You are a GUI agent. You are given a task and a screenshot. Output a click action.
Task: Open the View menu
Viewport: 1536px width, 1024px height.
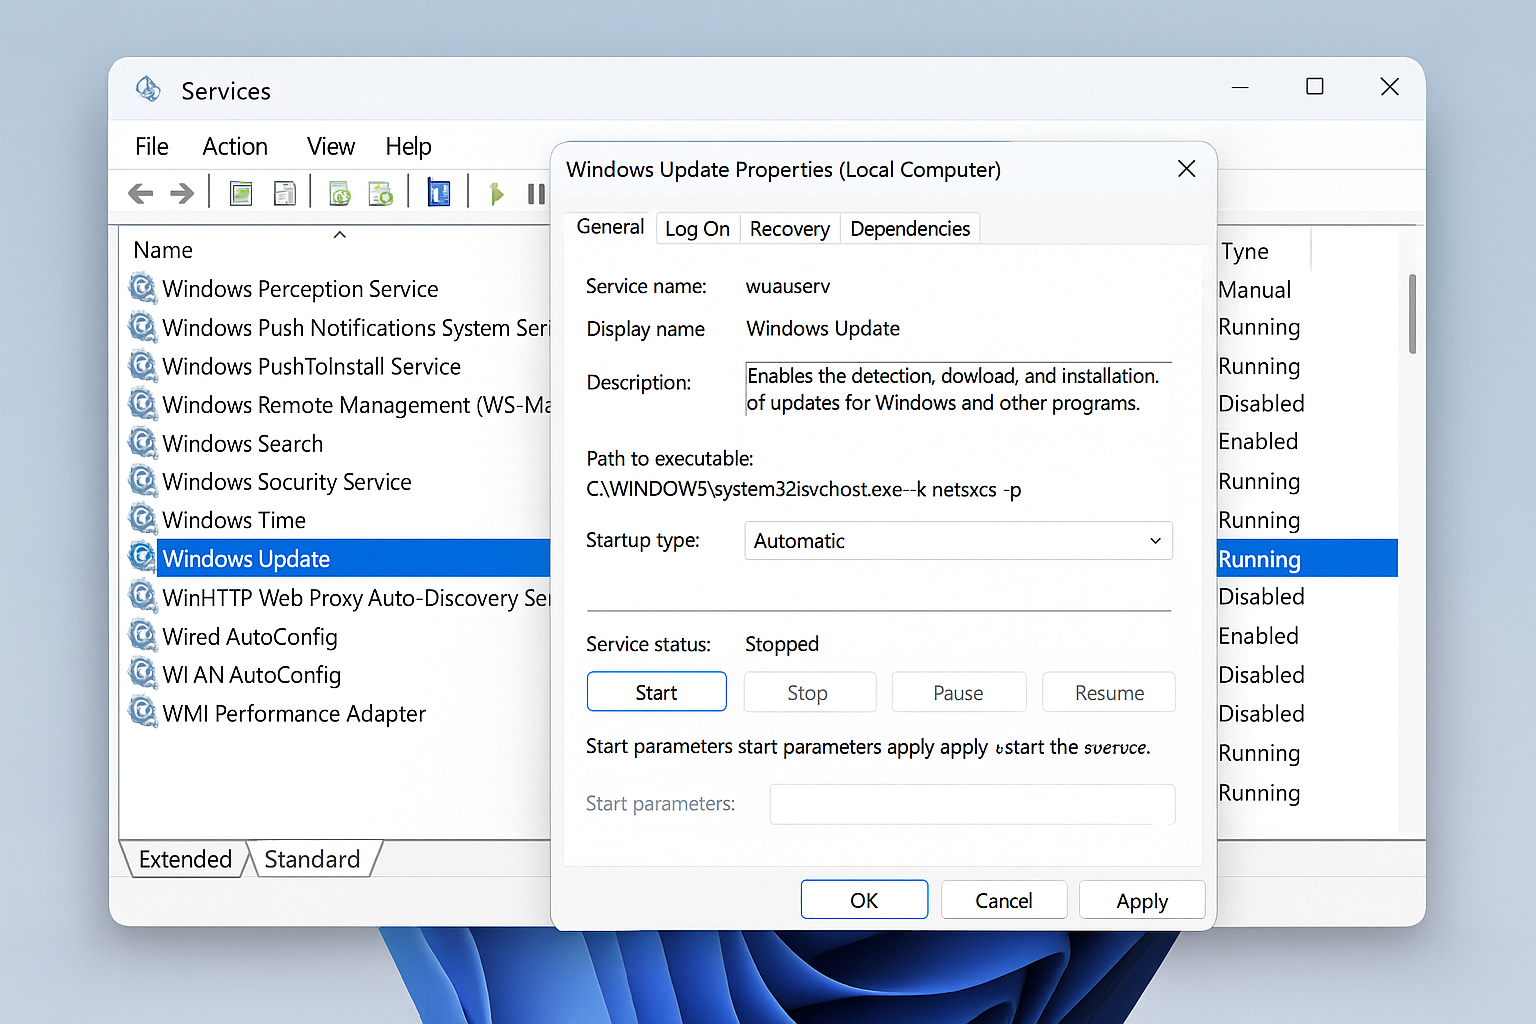tap(331, 147)
